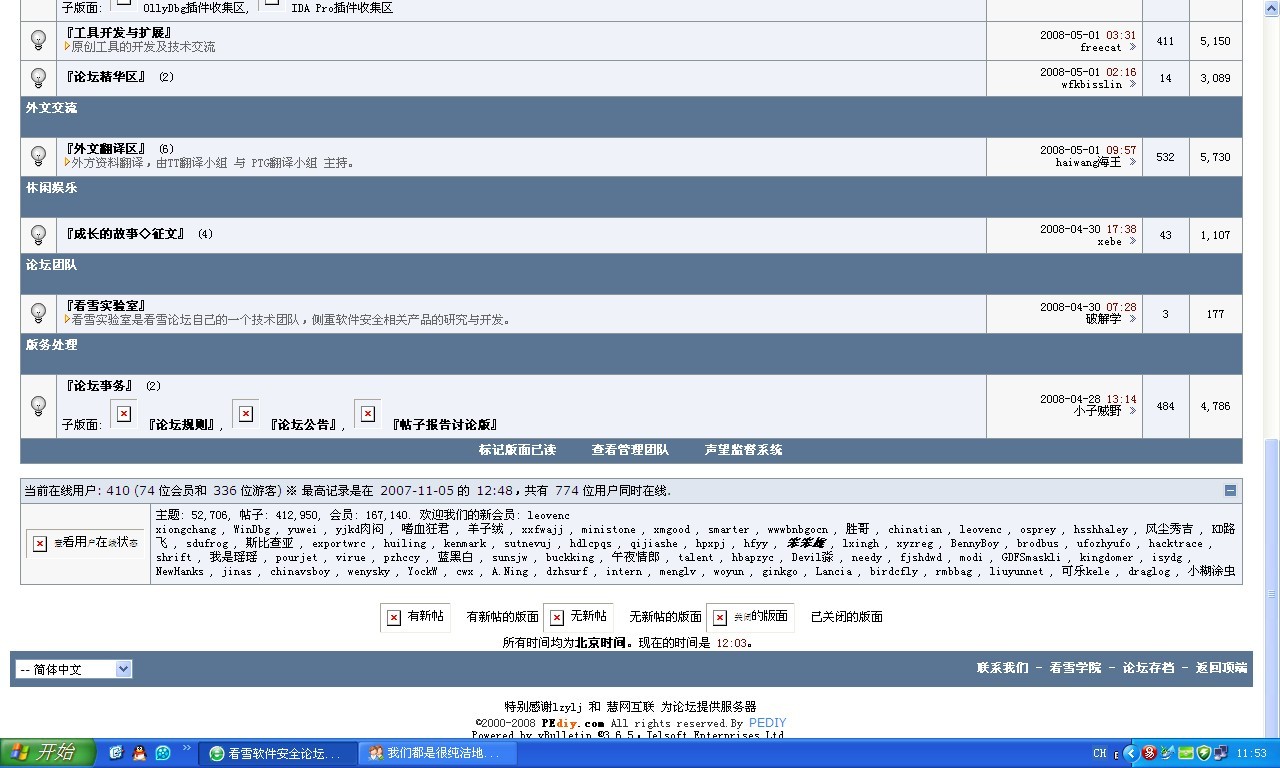
Task: Click the 论坛存档 footer link
Action: coord(1148,668)
